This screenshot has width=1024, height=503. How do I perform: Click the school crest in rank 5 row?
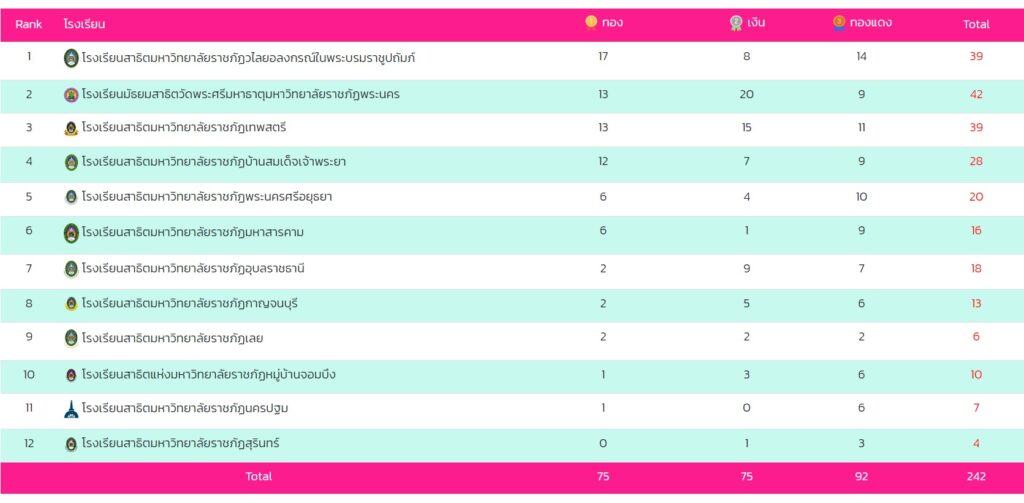71,197
